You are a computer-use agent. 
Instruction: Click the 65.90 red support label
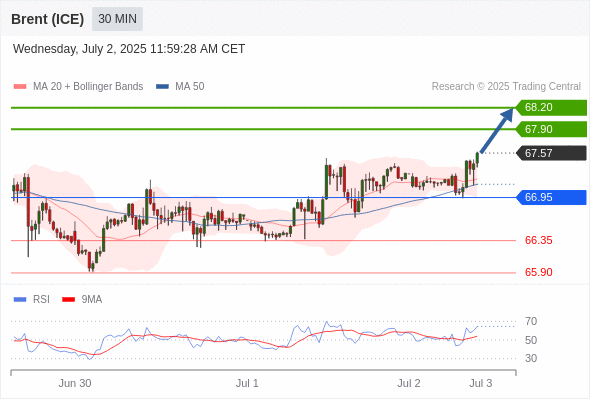[538, 272]
